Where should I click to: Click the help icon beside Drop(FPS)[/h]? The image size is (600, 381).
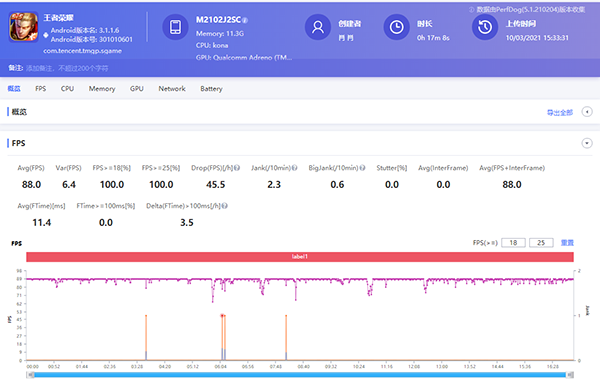click(x=237, y=168)
